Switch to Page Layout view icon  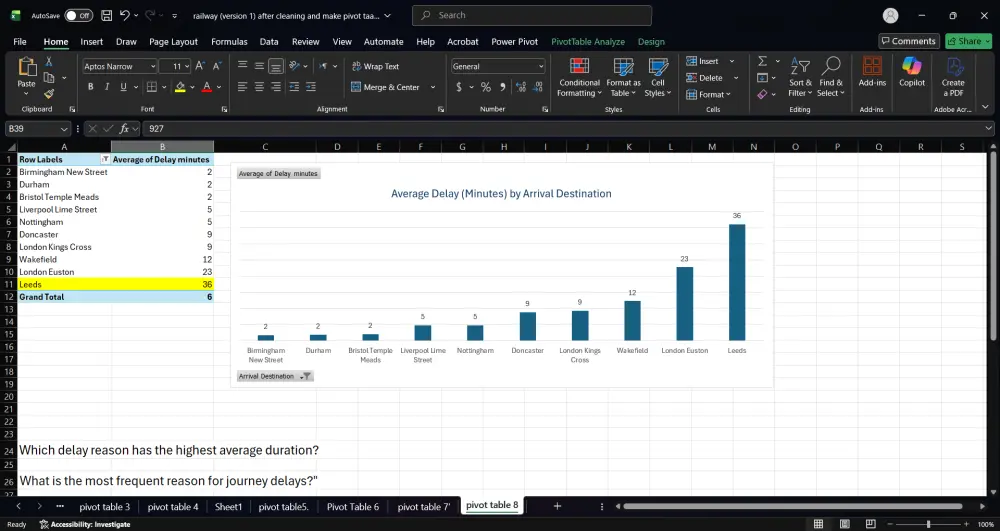pos(844,524)
